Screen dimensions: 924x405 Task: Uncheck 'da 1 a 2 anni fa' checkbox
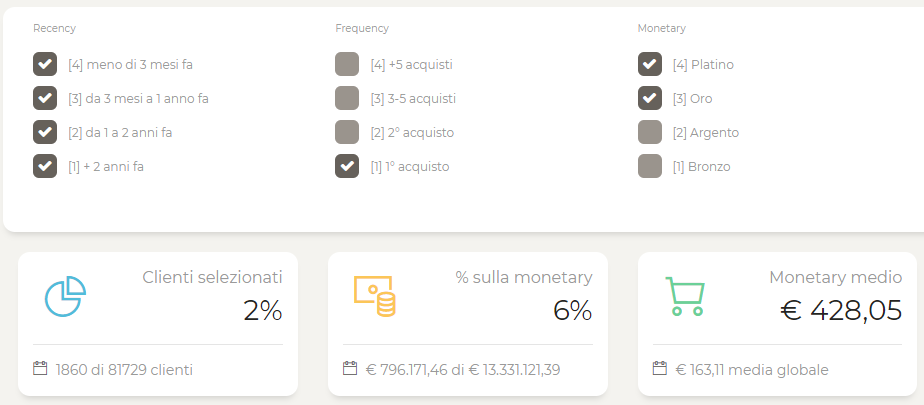coord(45,132)
